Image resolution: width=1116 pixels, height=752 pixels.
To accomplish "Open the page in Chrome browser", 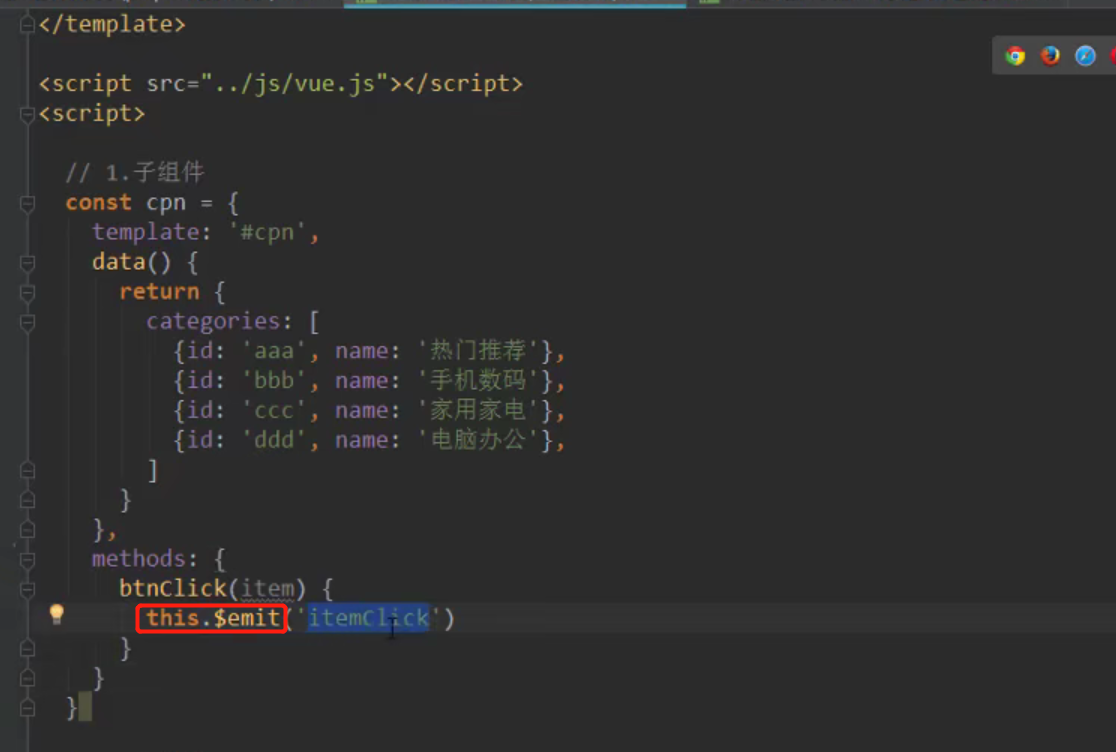I will click(x=1015, y=55).
